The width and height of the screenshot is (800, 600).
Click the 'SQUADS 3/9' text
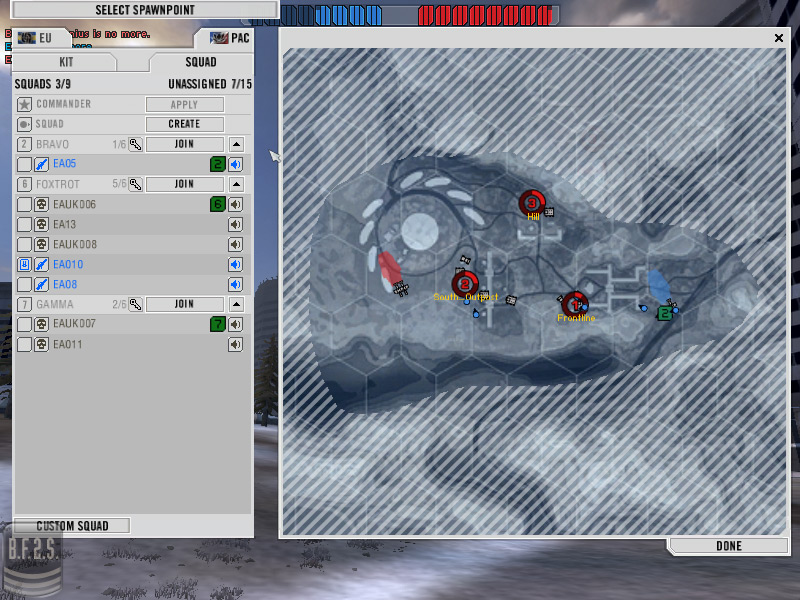(x=43, y=84)
